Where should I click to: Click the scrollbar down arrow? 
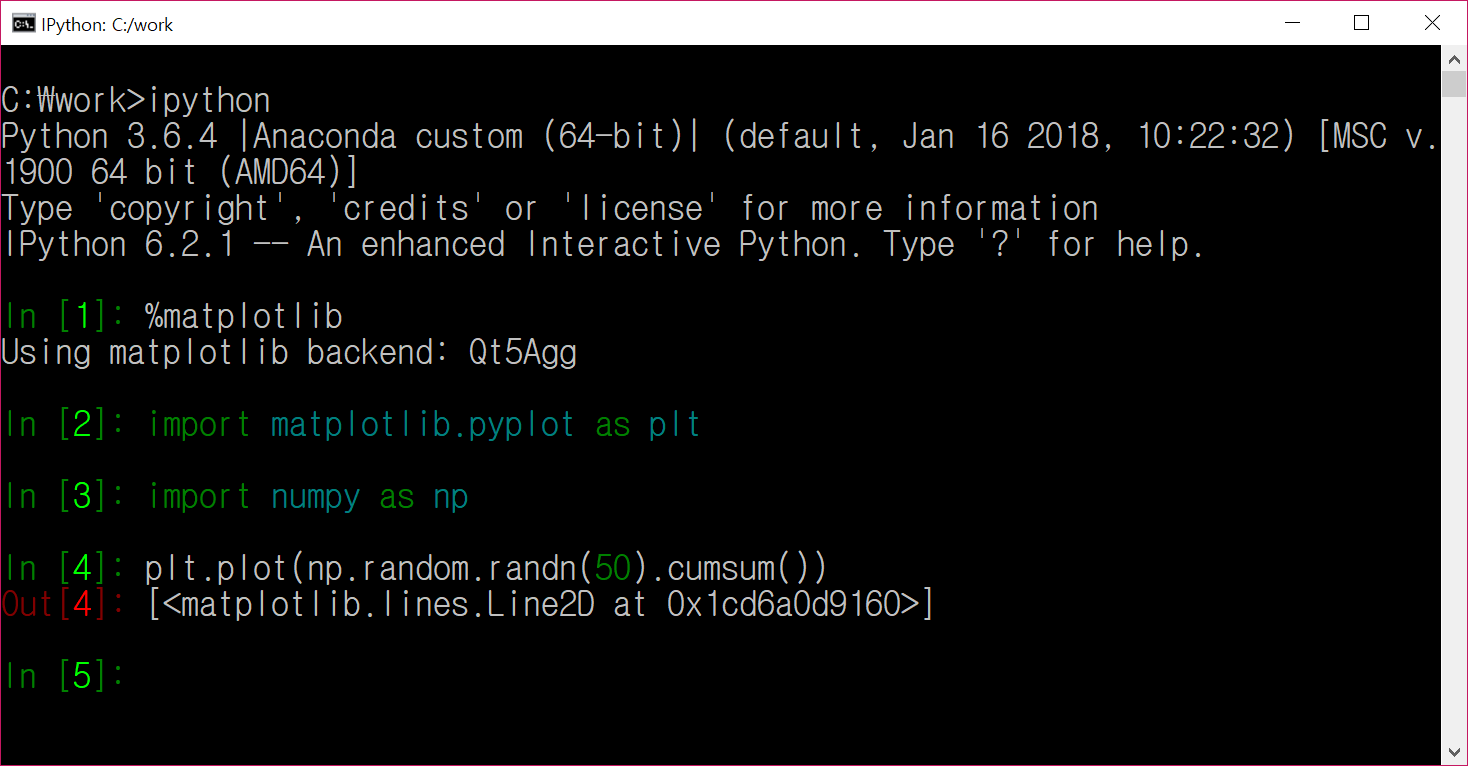[1454, 752]
